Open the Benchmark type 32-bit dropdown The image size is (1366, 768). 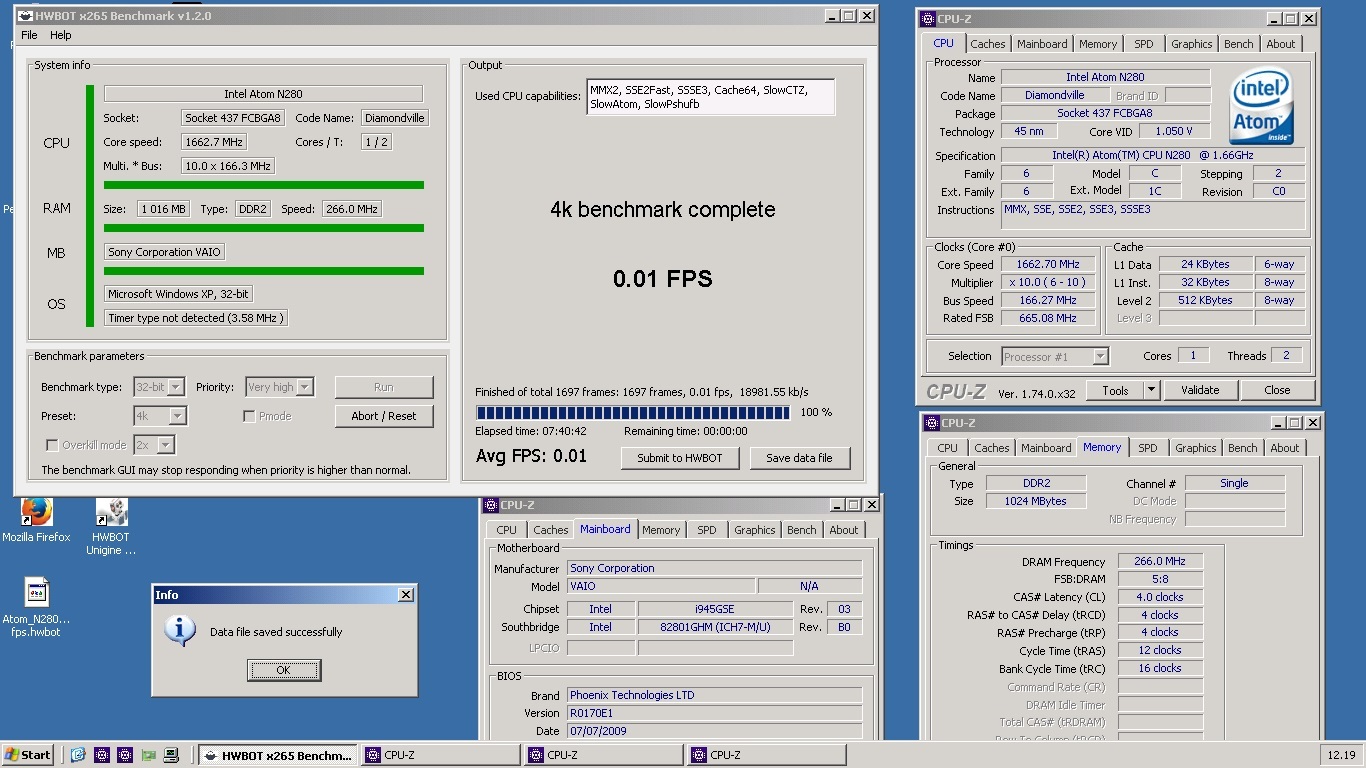click(159, 387)
